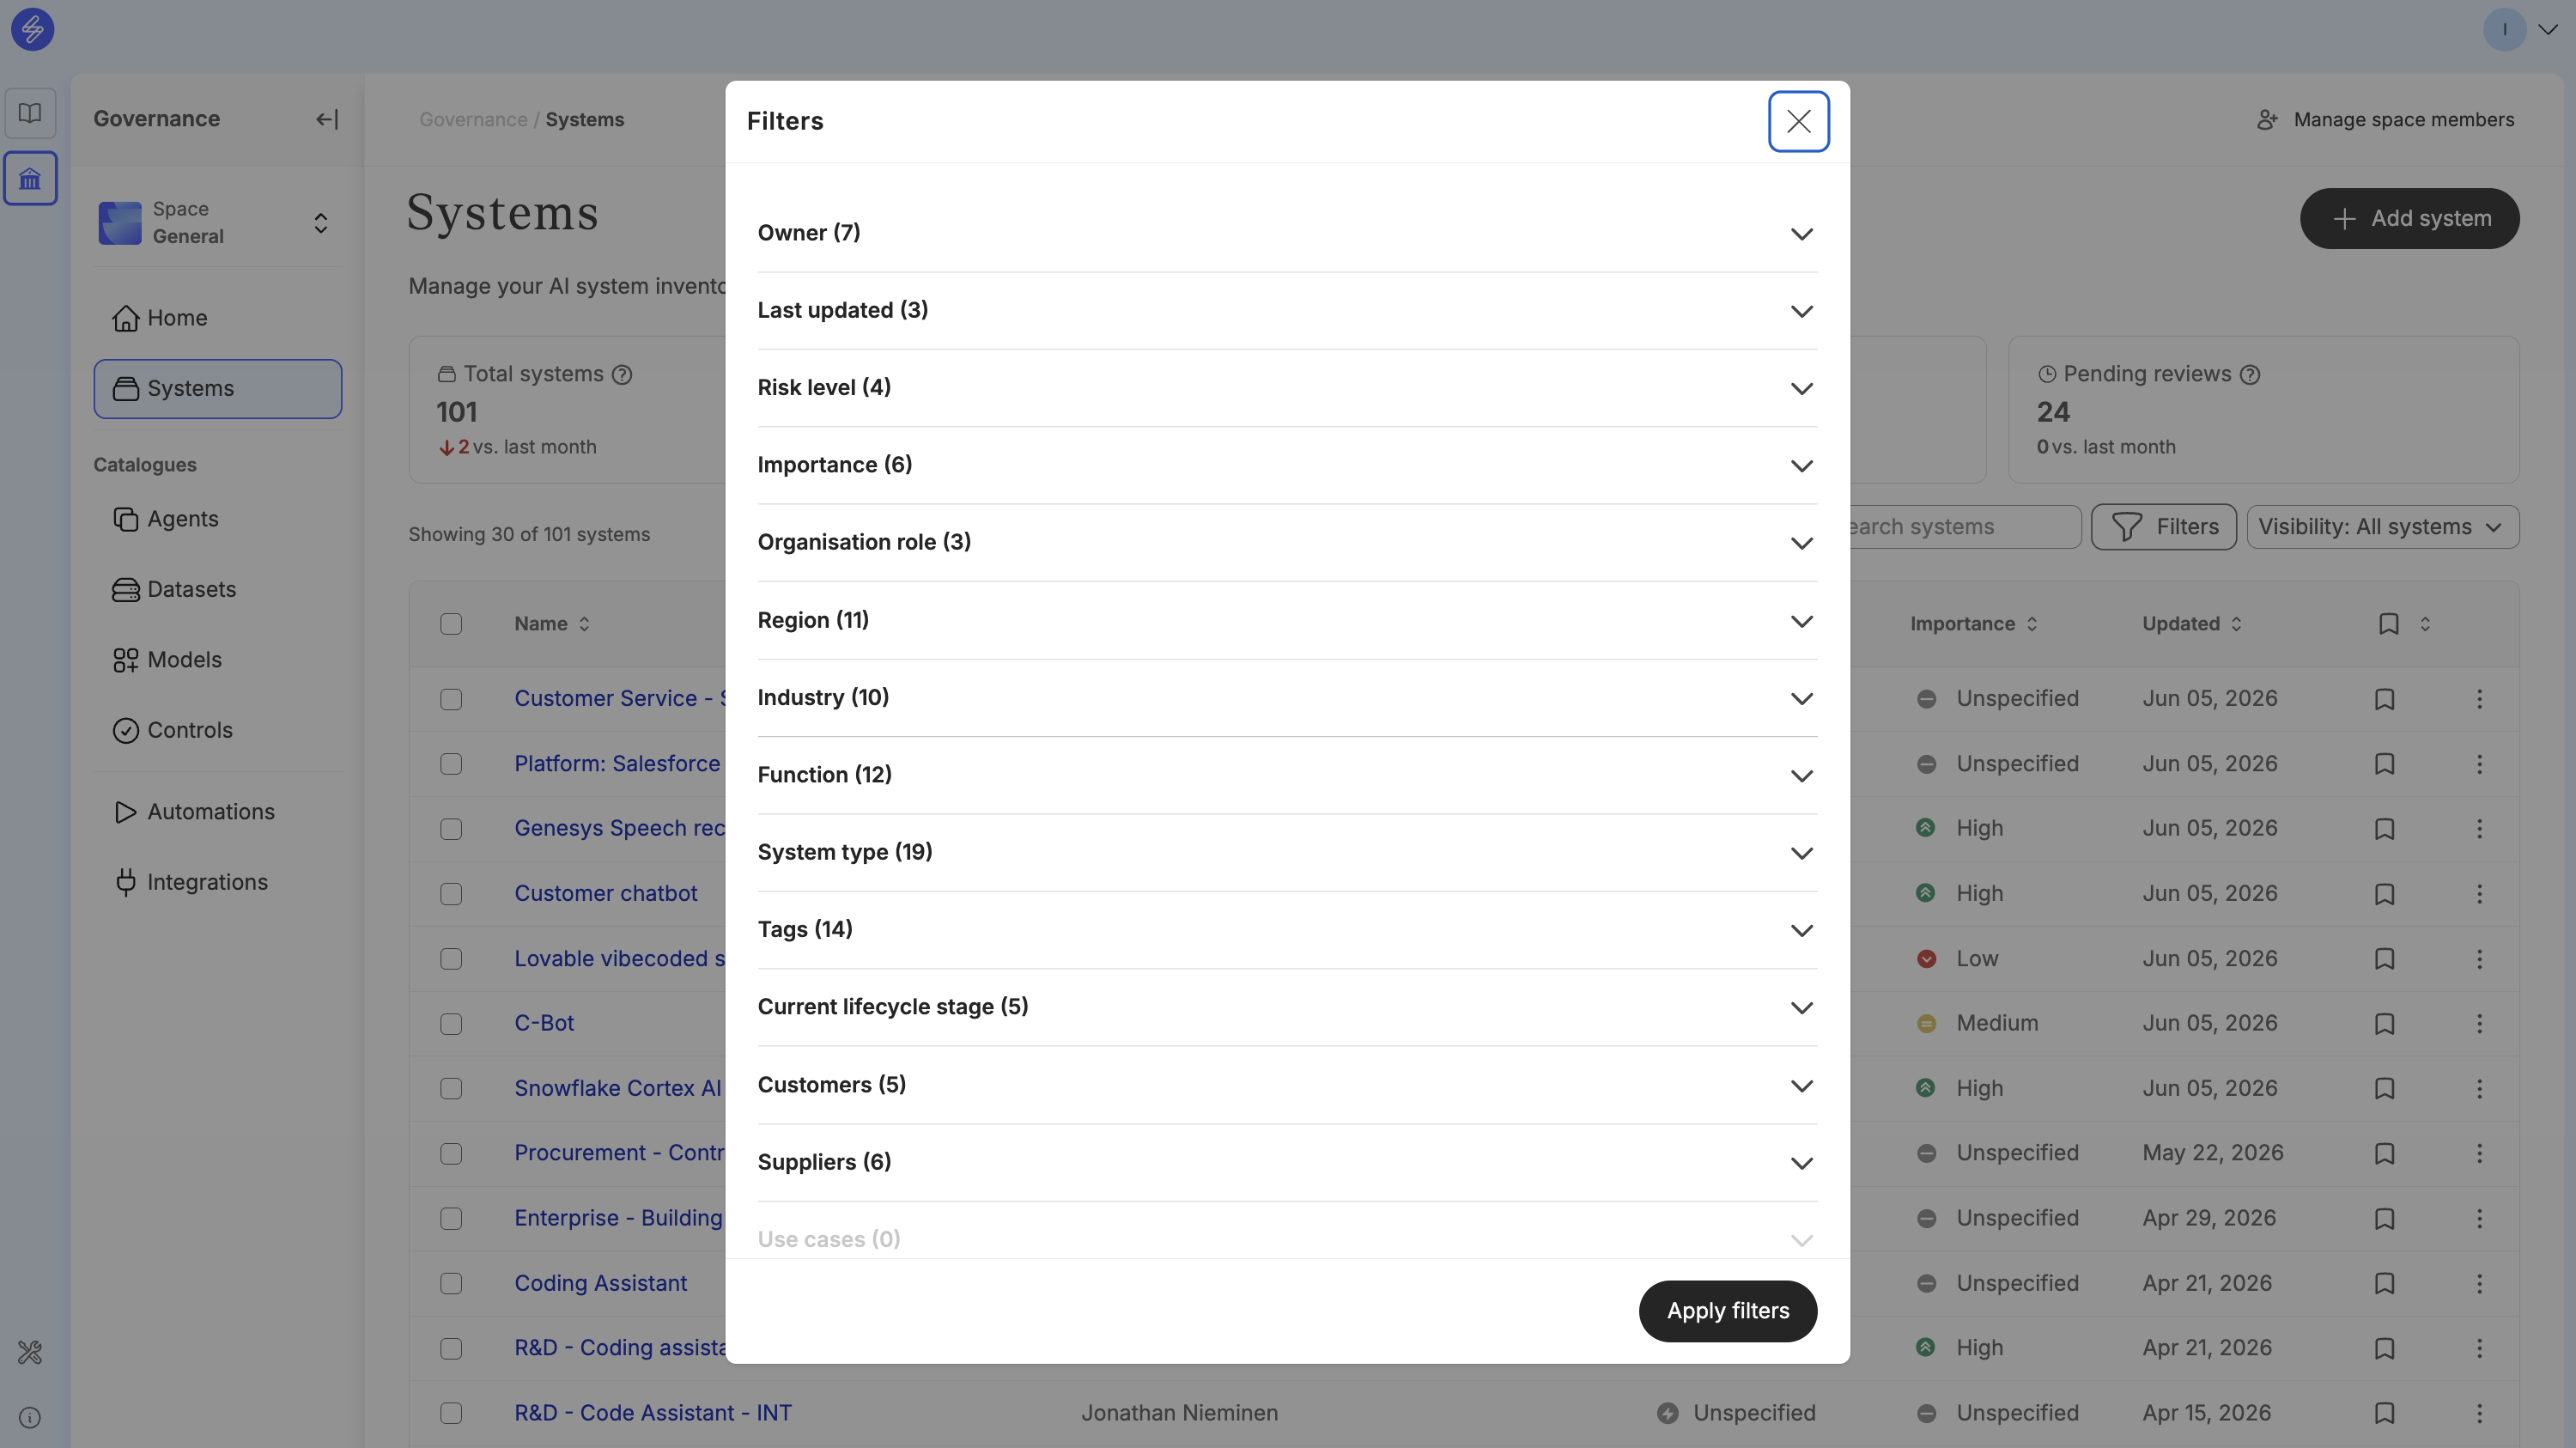Click the app logo icon
This screenshot has height=1448, width=2576.
point(32,29)
